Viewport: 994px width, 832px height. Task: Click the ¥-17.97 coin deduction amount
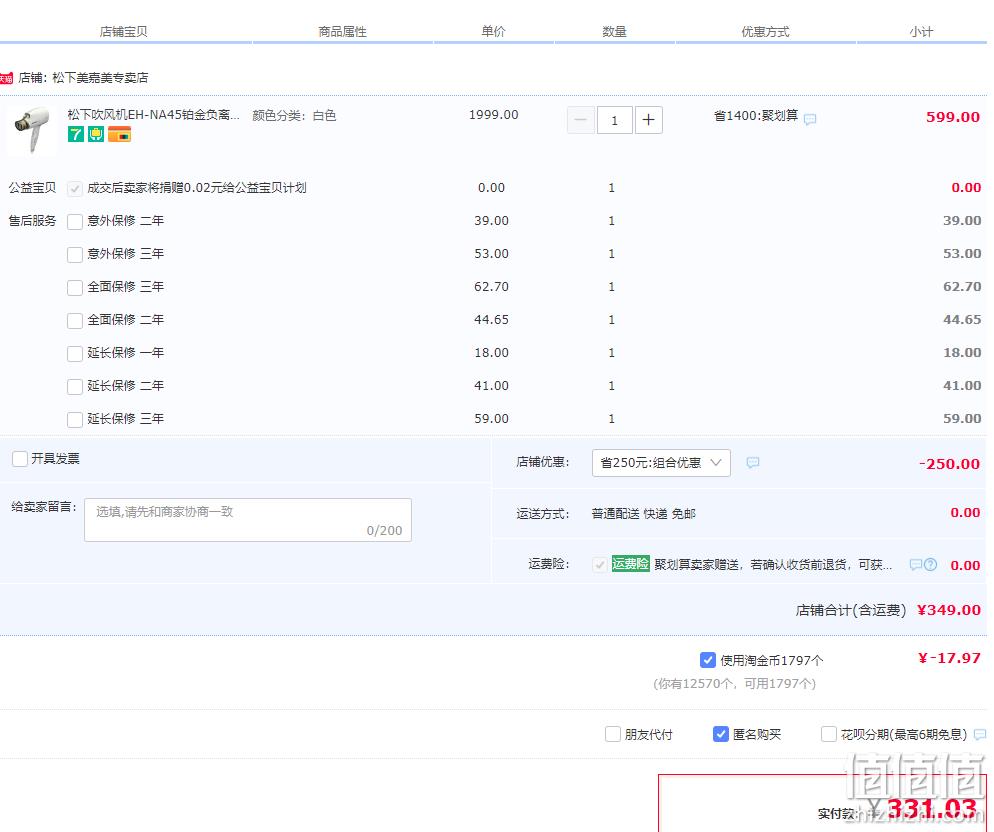pyautogui.click(x=950, y=658)
